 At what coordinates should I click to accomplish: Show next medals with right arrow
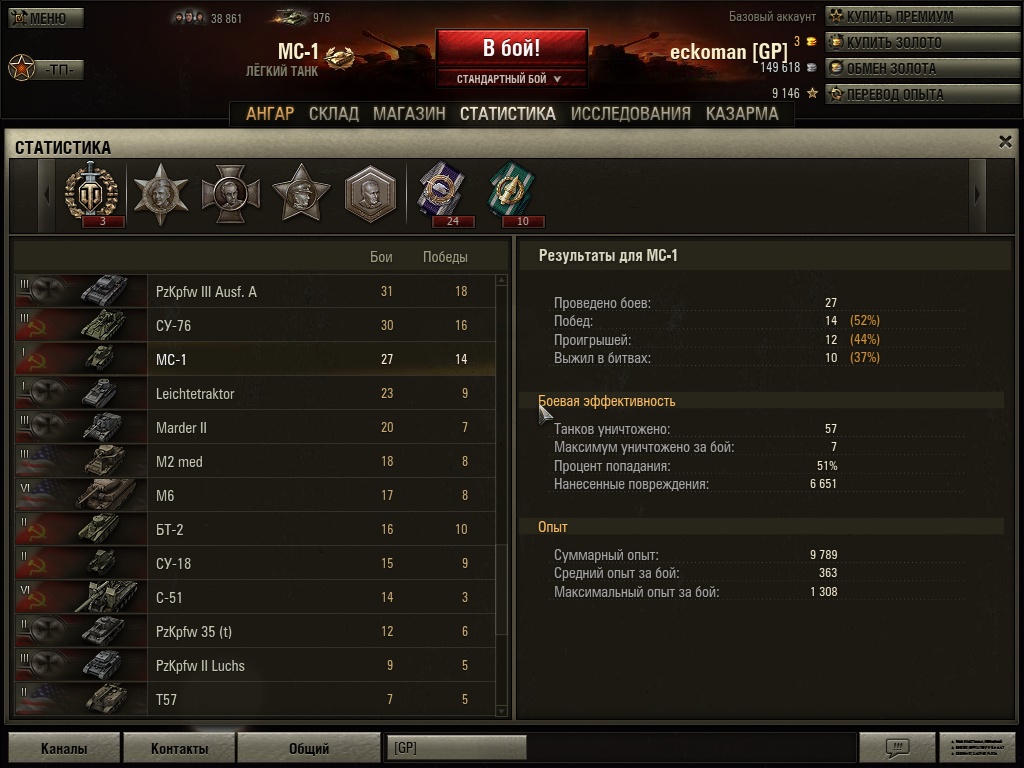pyautogui.click(x=977, y=195)
